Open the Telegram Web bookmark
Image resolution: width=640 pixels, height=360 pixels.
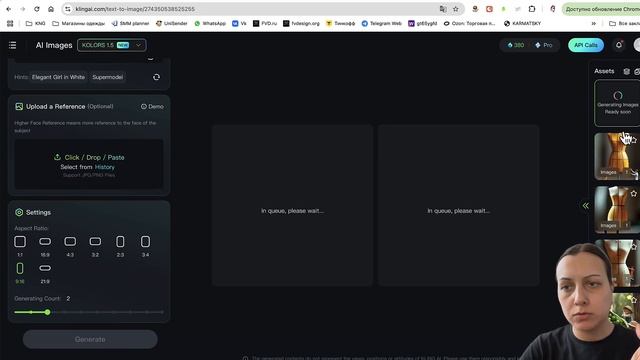pos(382,24)
